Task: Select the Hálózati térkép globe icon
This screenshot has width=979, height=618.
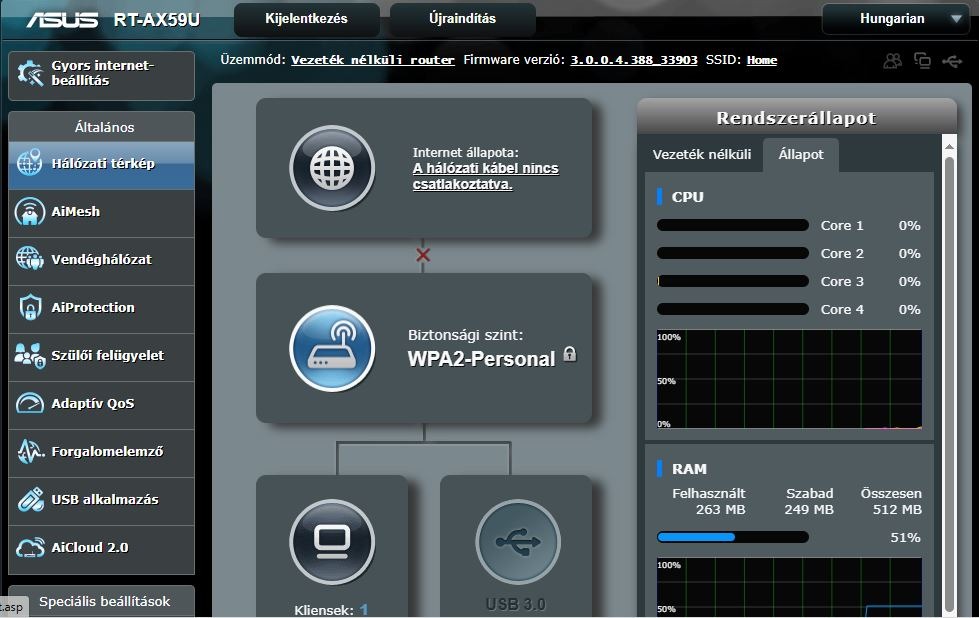Action: point(29,163)
